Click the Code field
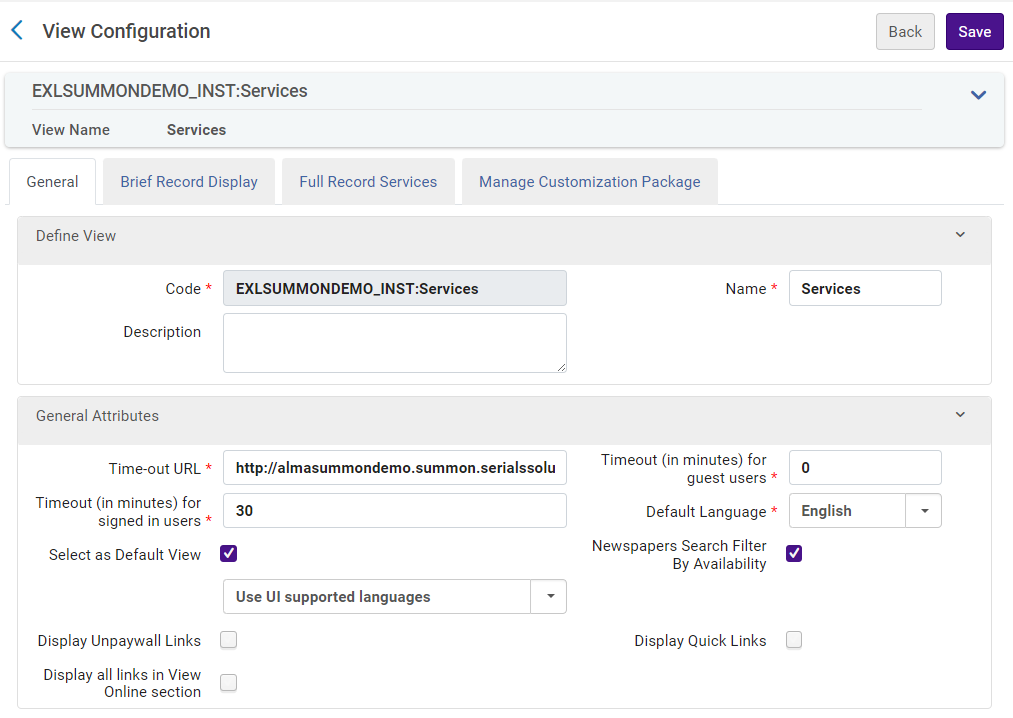Screen dimensions: 1013x718 pos(395,288)
